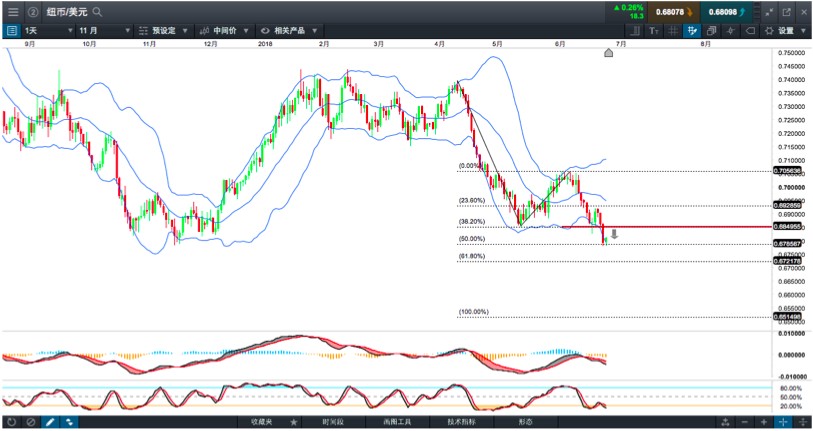813x431 pixels.
Task: Click the search magnifier next to 纽币/美元
Action: click(x=95, y=12)
